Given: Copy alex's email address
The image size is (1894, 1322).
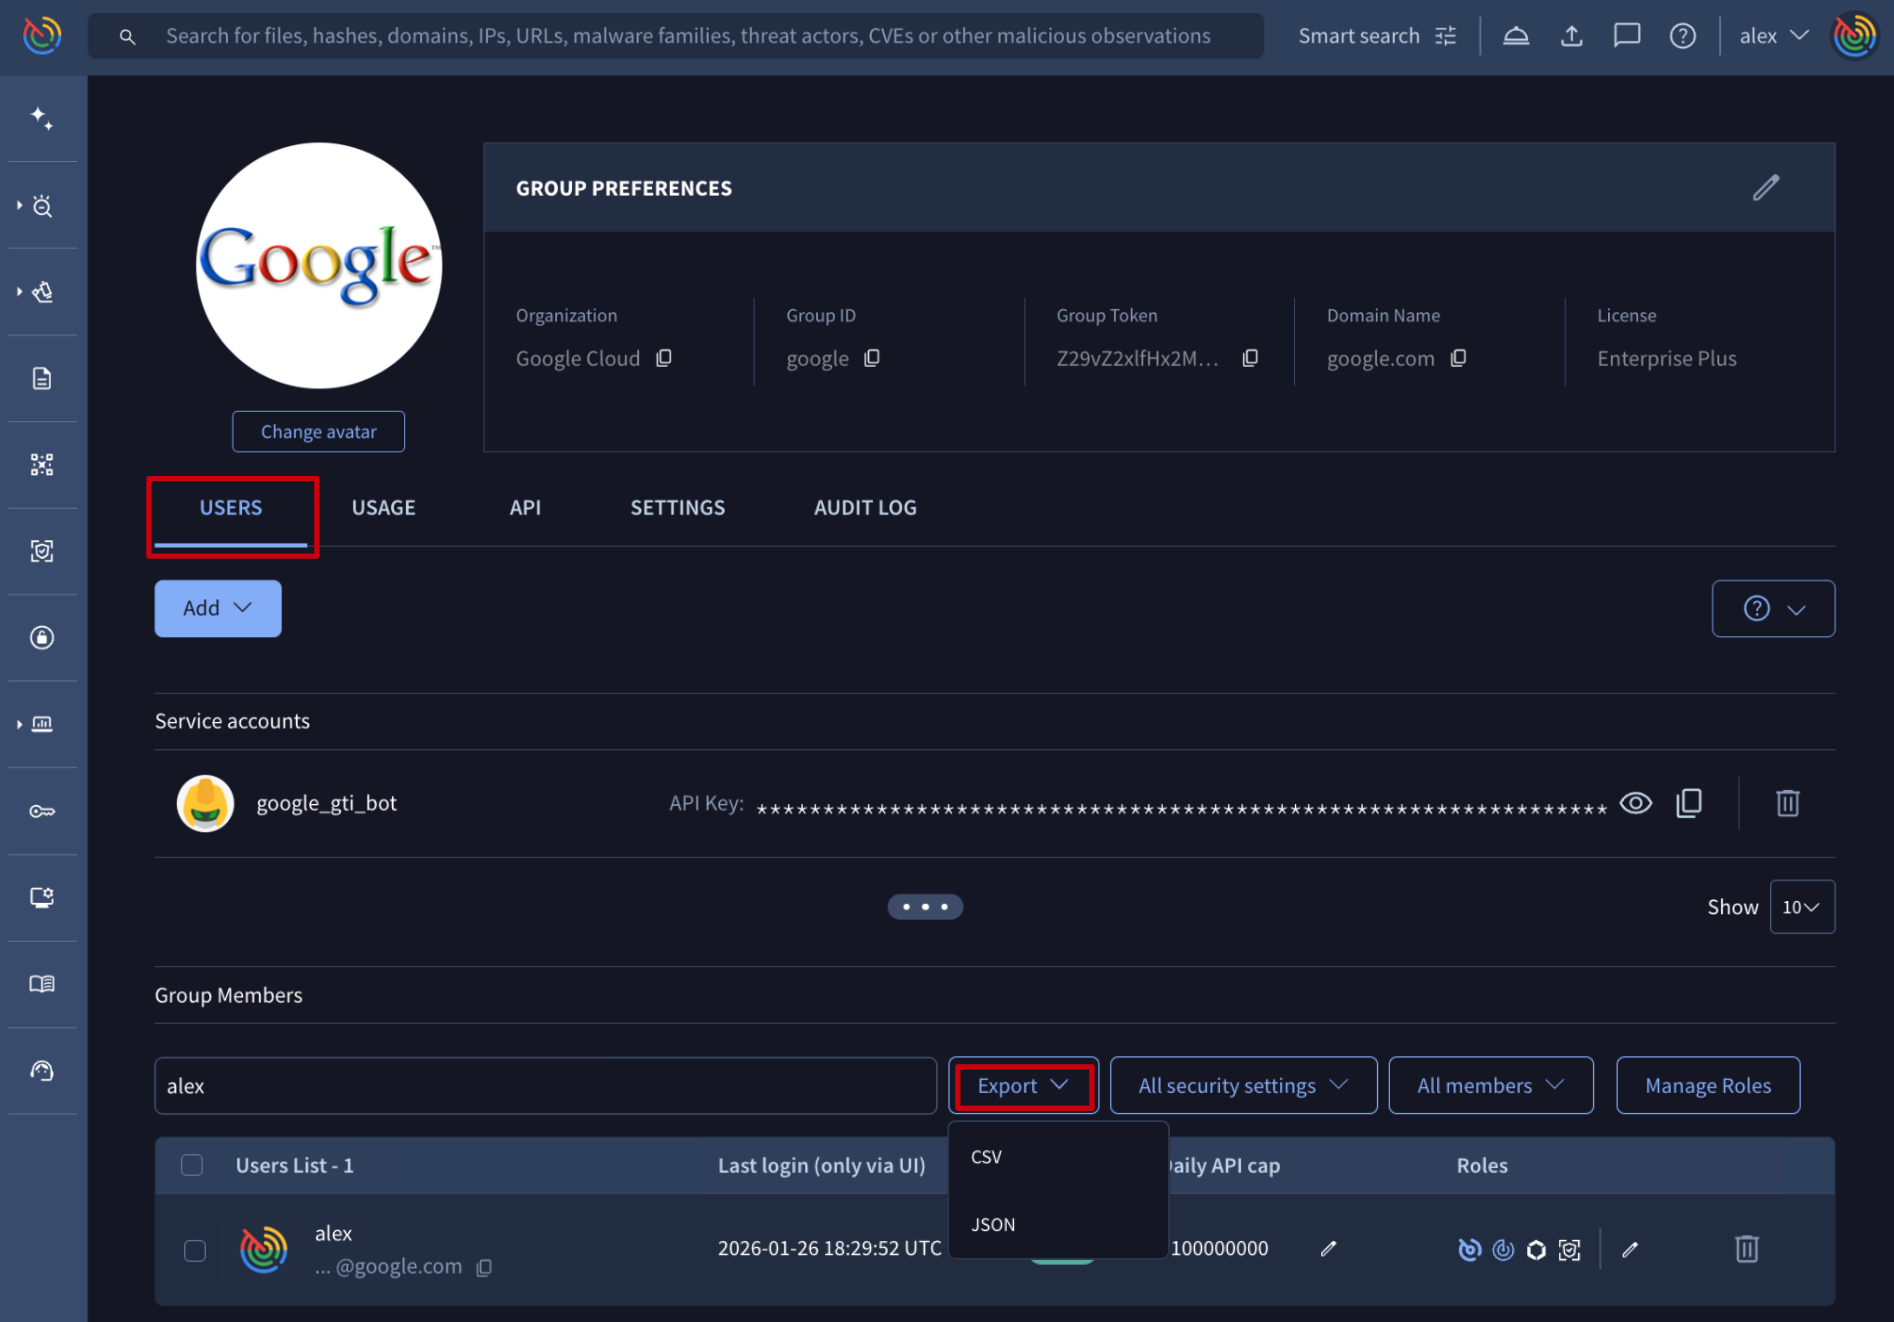Looking at the screenshot, I should pyautogui.click(x=484, y=1267).
